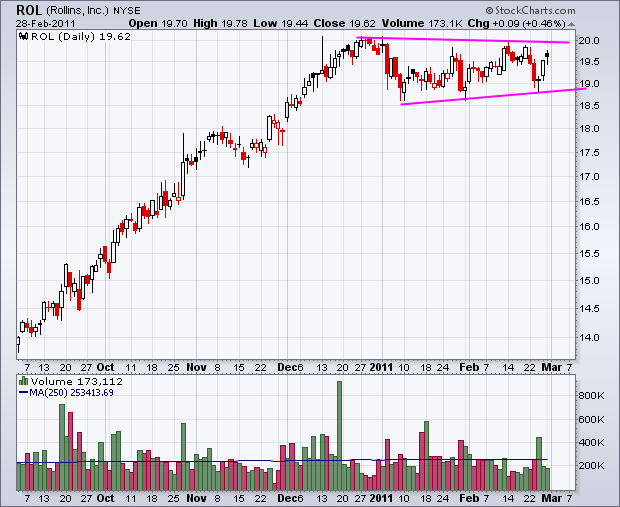Image resolution: width=620 pixels, height=507 pixels.
Task: Click the 14.0 price axis label
Action: coord(589,337)
